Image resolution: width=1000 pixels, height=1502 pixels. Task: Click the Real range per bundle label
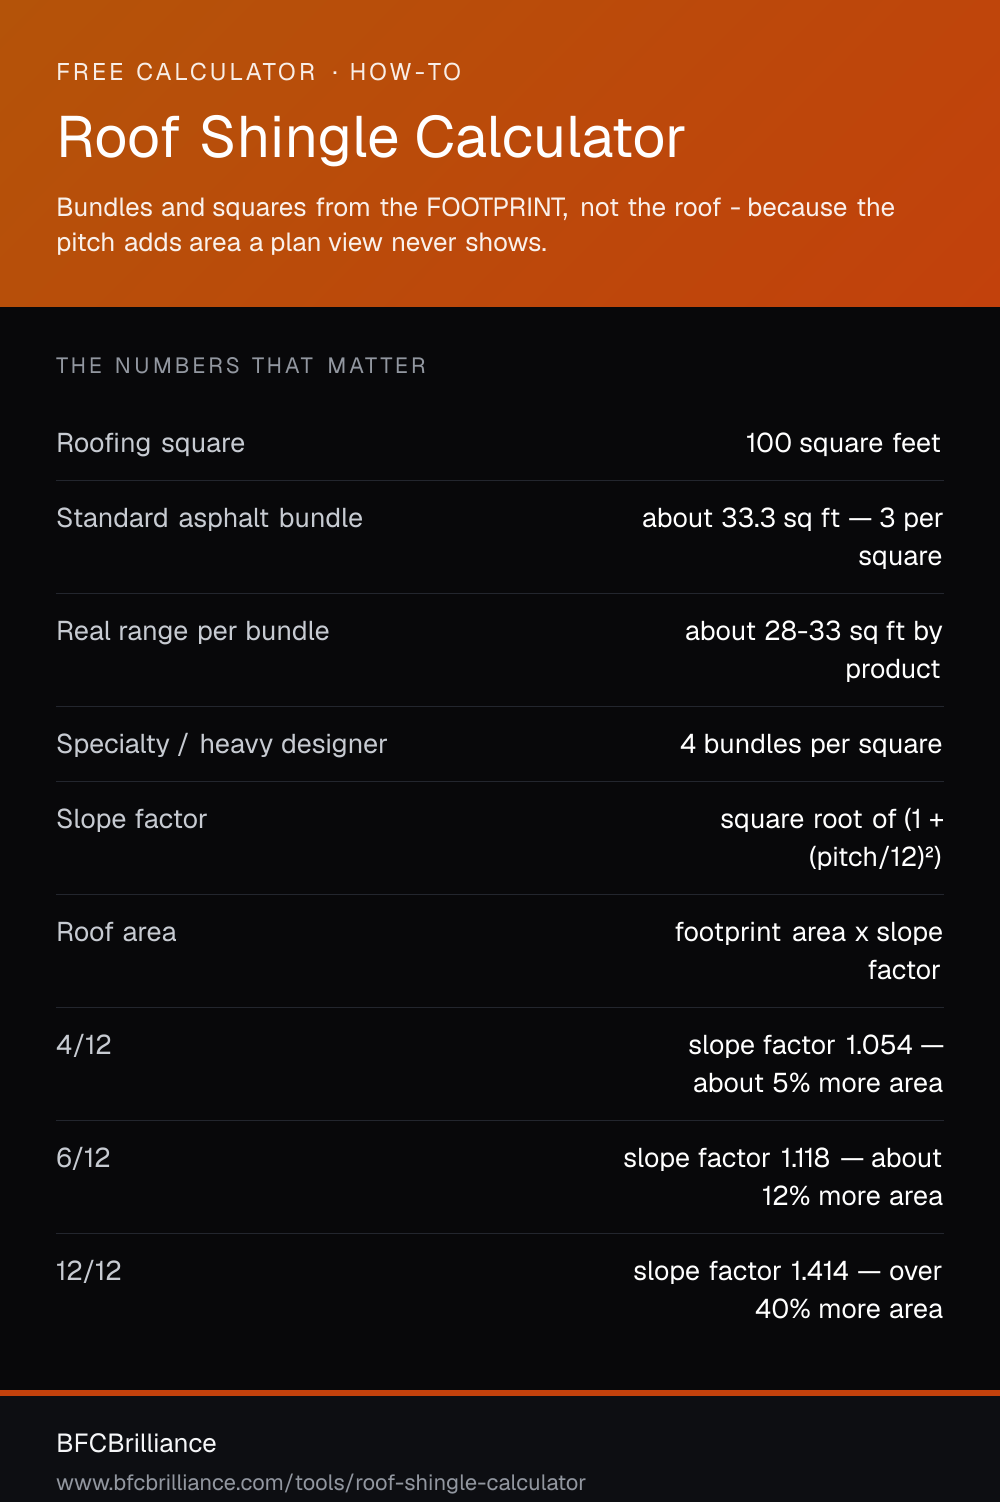193,631
